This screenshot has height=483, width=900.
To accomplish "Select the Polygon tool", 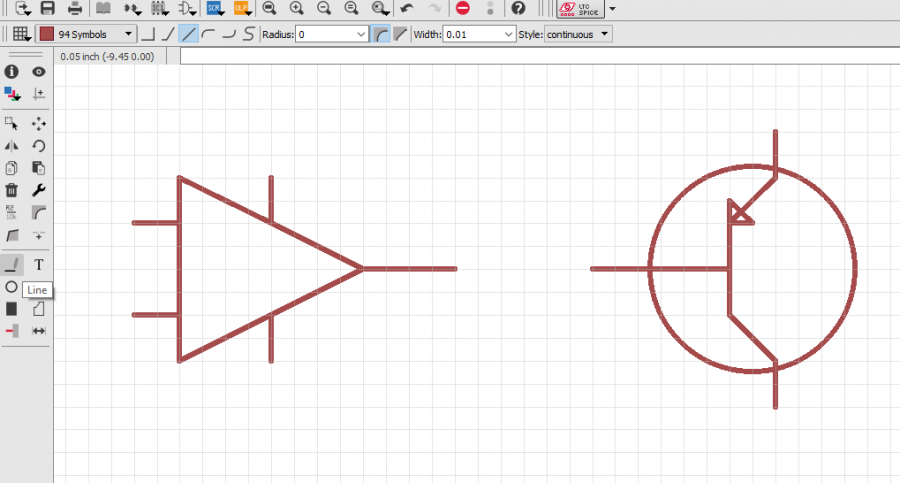I will [x=38, y=309].
